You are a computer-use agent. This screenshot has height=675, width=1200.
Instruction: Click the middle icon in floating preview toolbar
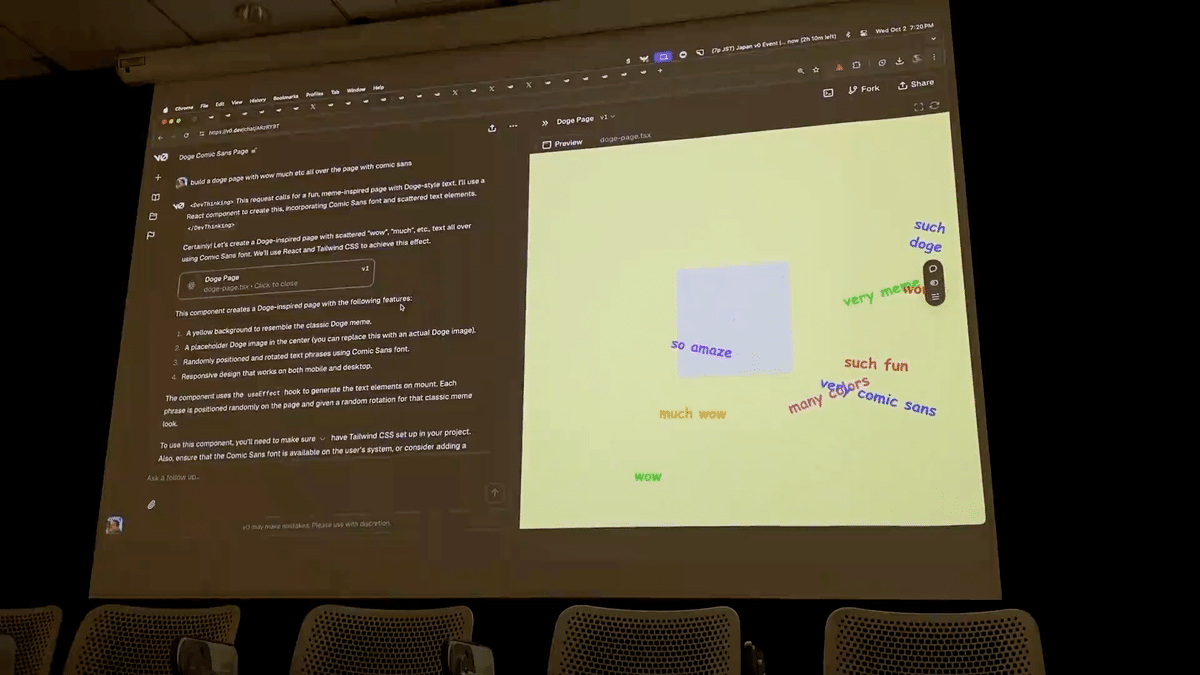click(934, 283)
